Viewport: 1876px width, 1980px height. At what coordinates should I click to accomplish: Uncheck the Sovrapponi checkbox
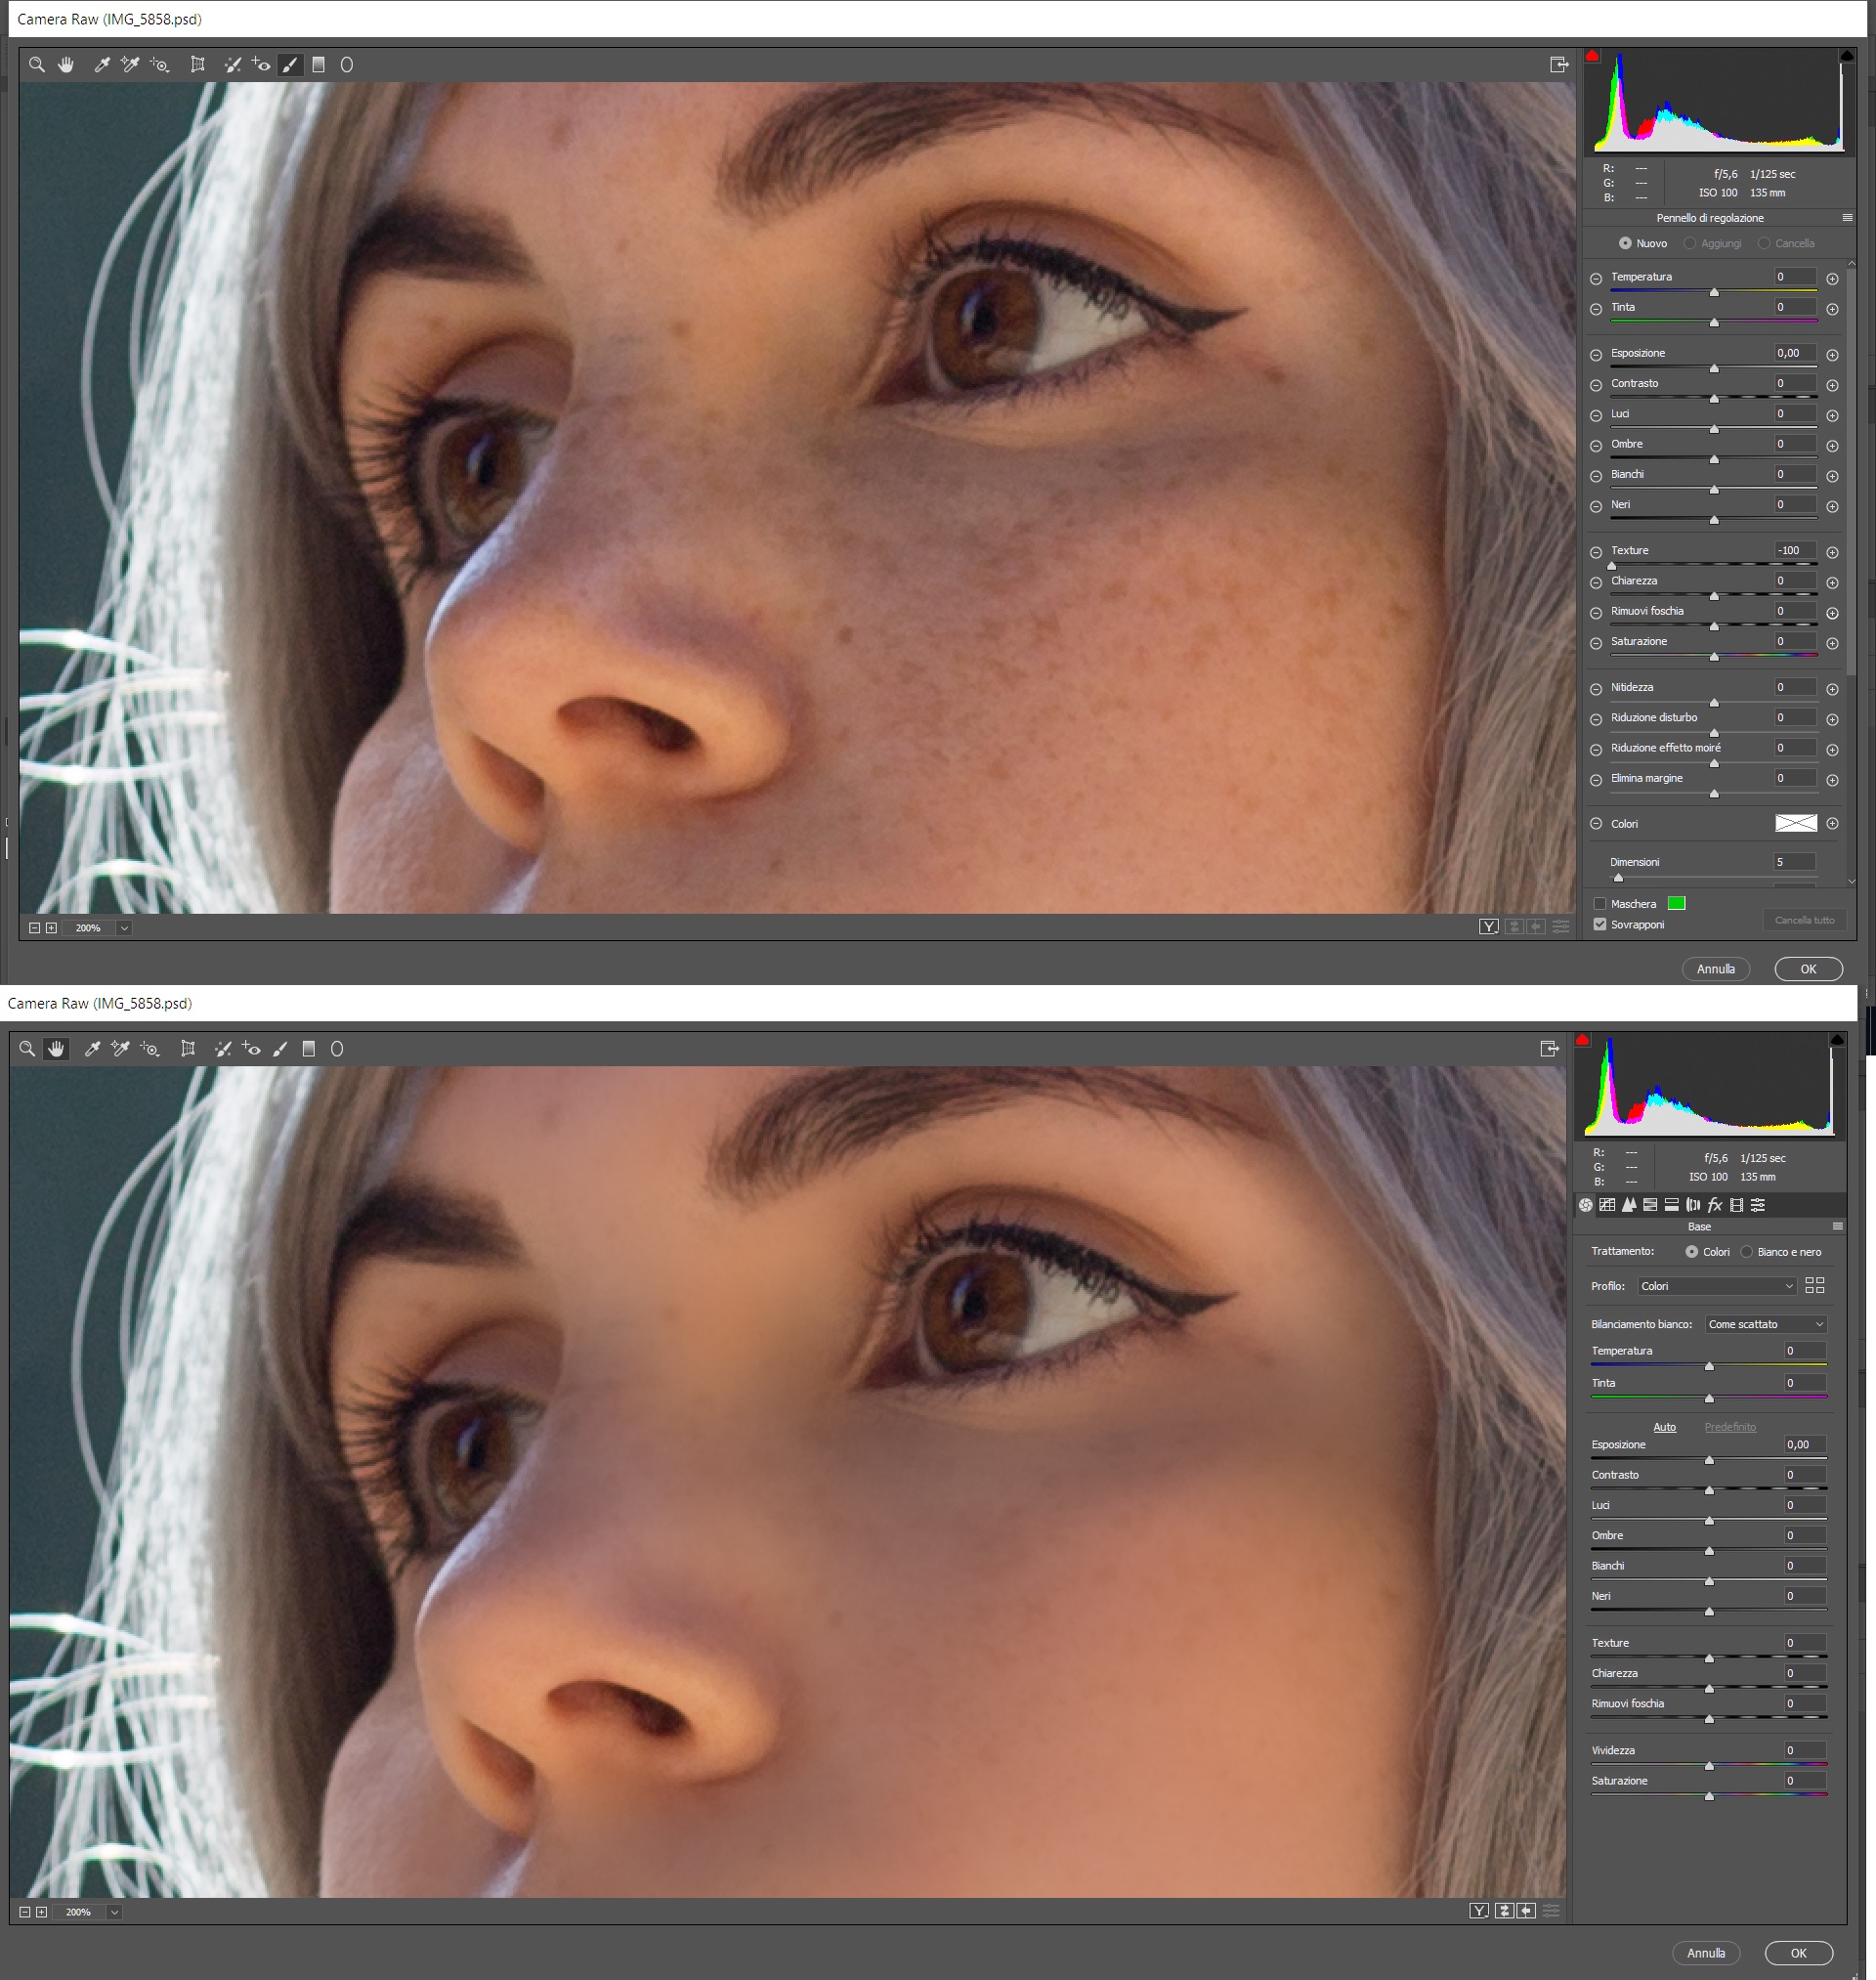(x=1600, y=924)
